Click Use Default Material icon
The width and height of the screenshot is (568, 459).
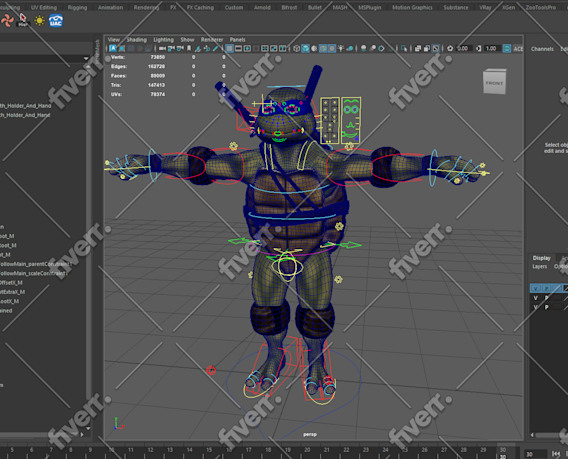coord(314,49)
